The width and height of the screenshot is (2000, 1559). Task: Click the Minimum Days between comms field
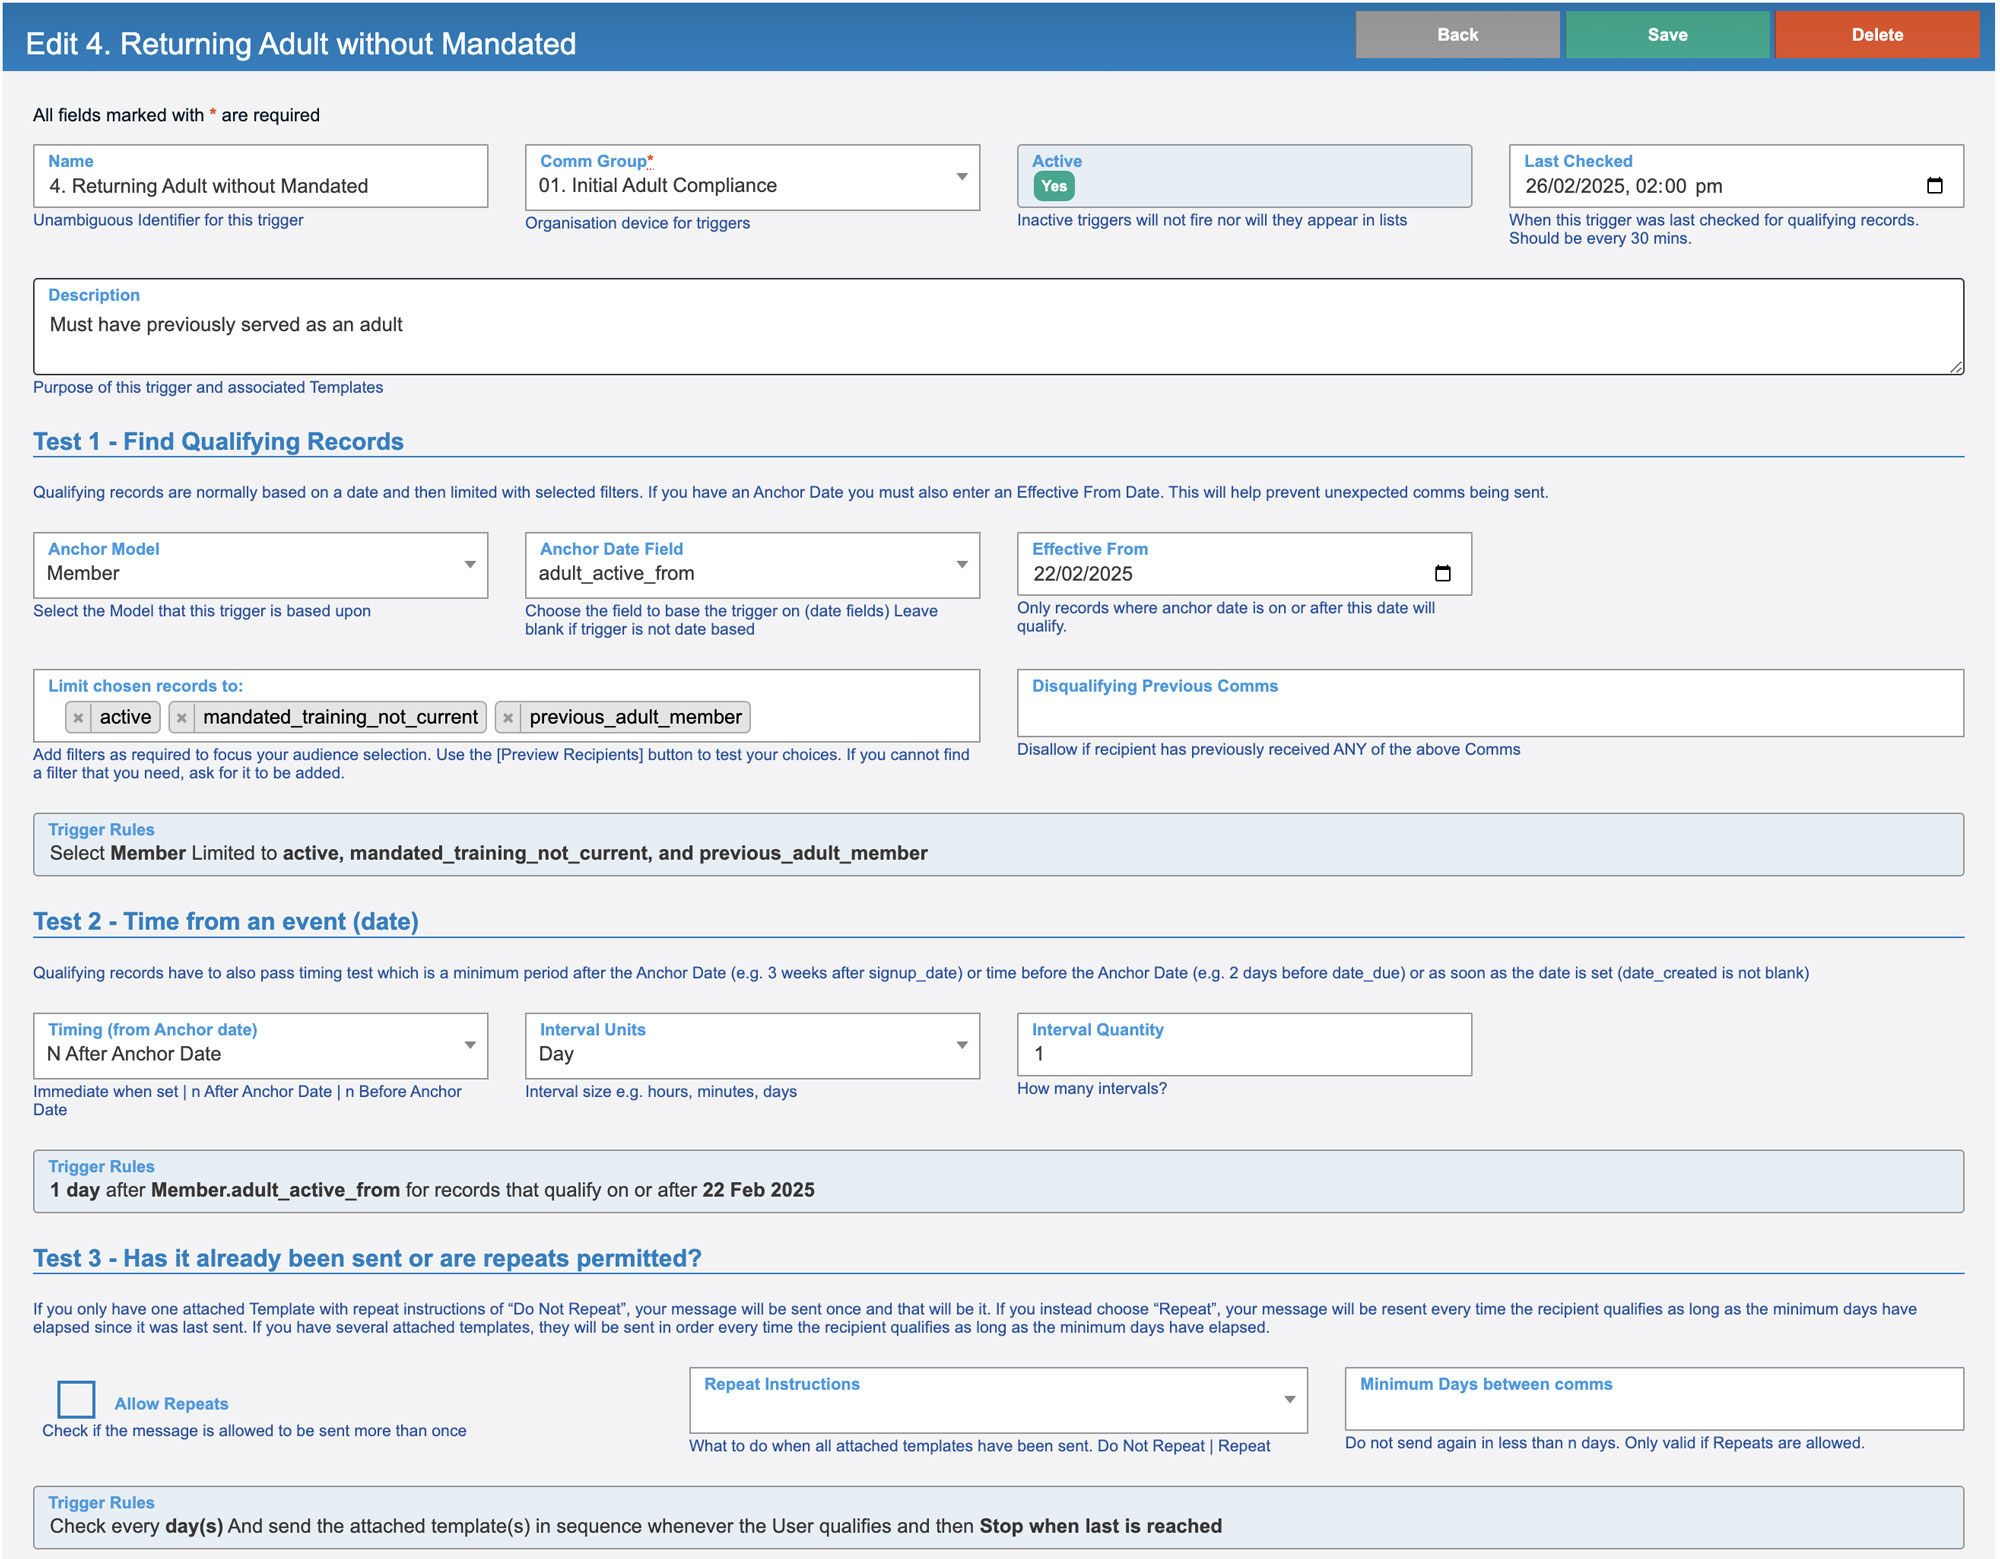[1654, 1399]
